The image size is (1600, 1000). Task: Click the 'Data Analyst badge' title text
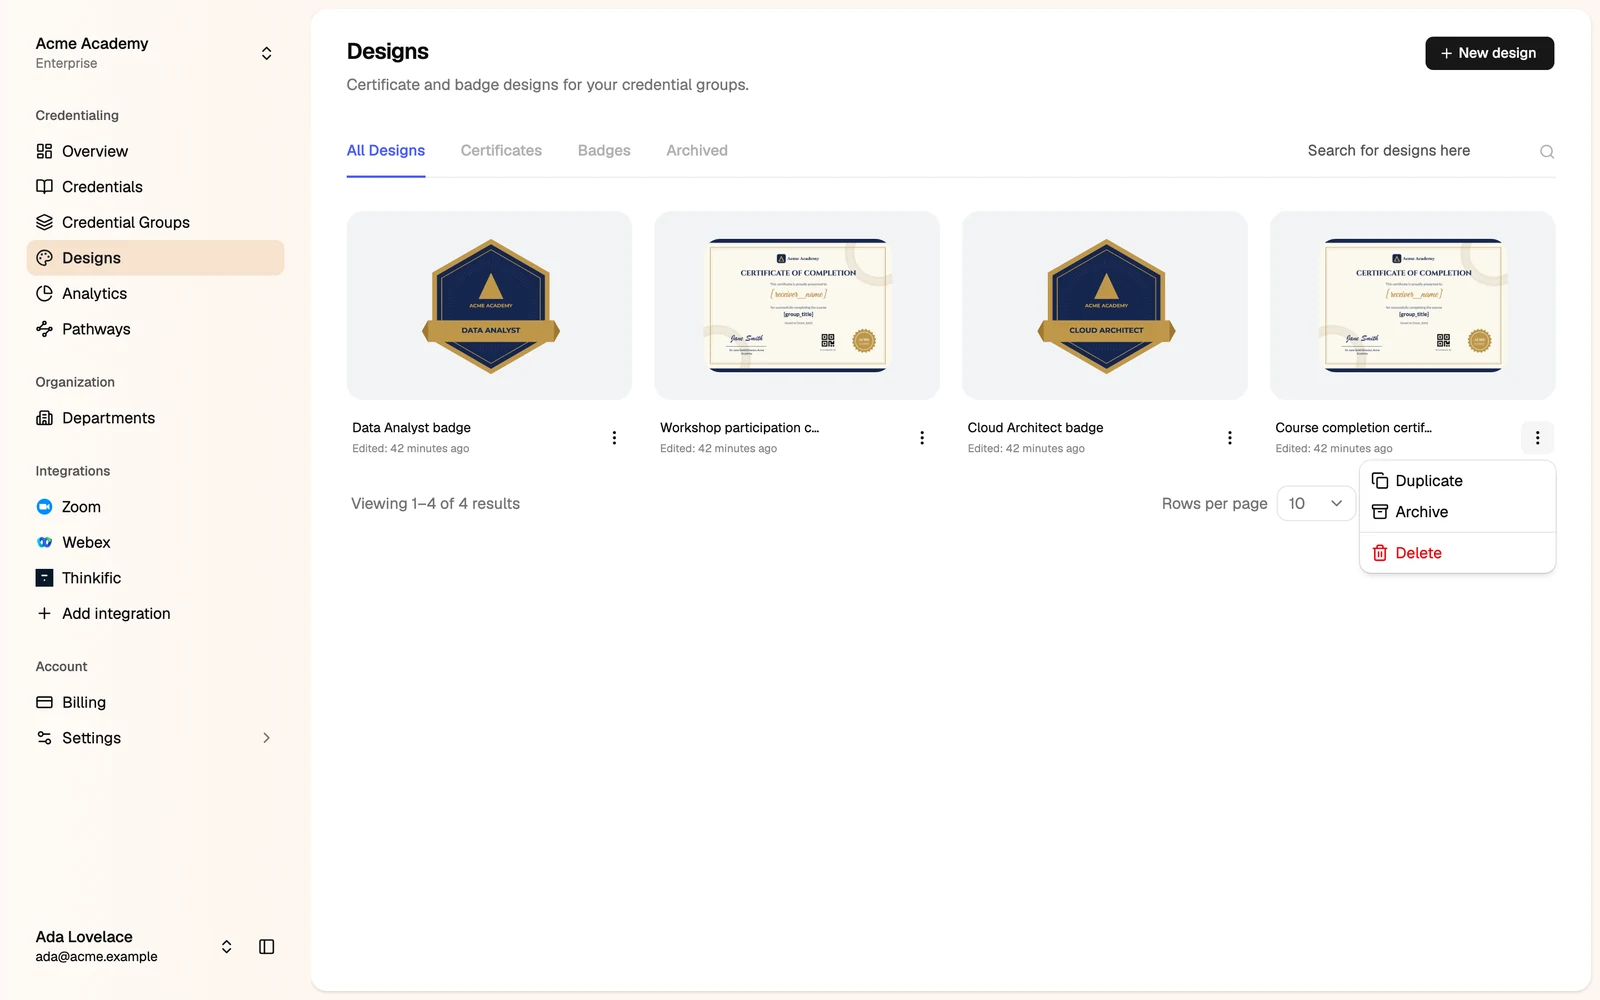click(411, 428)
